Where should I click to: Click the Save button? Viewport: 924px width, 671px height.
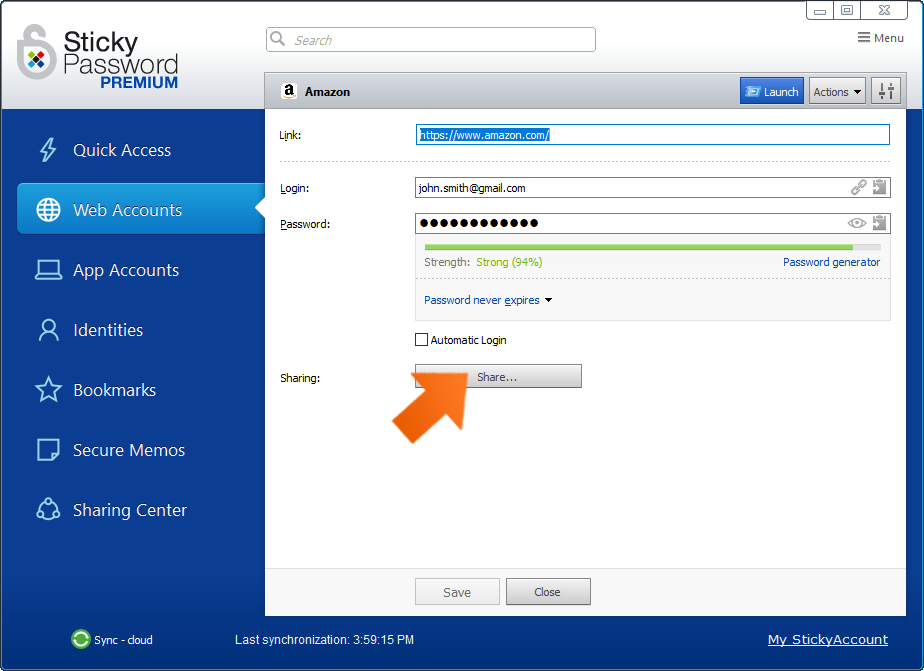point(457,591)
